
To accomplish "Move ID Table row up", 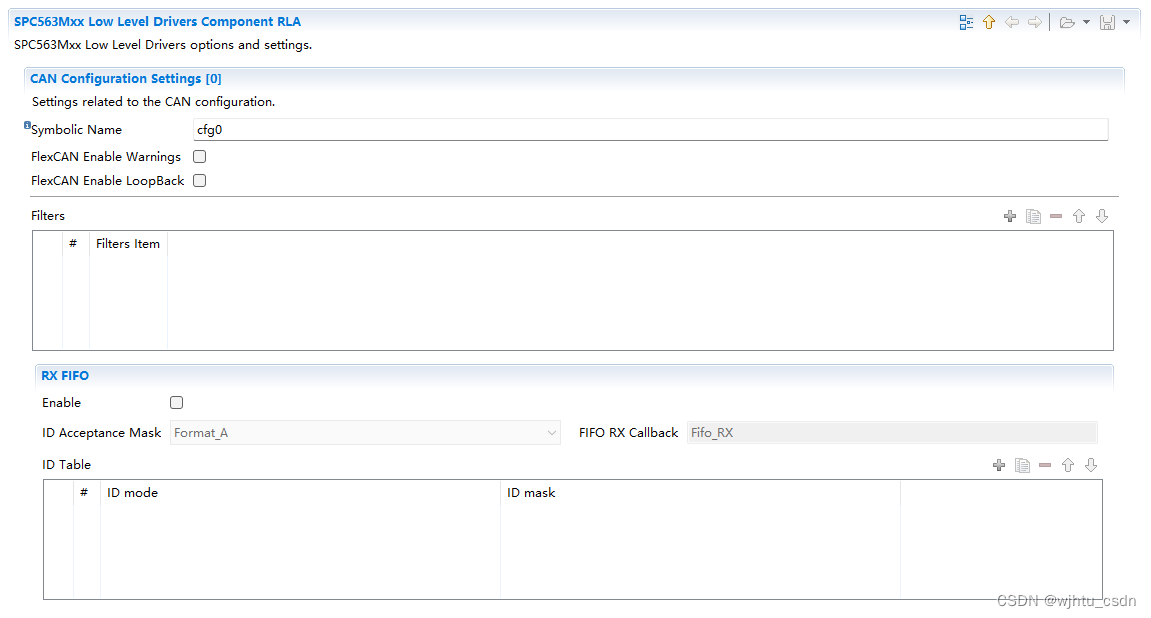I will (x=1068, y=465).
